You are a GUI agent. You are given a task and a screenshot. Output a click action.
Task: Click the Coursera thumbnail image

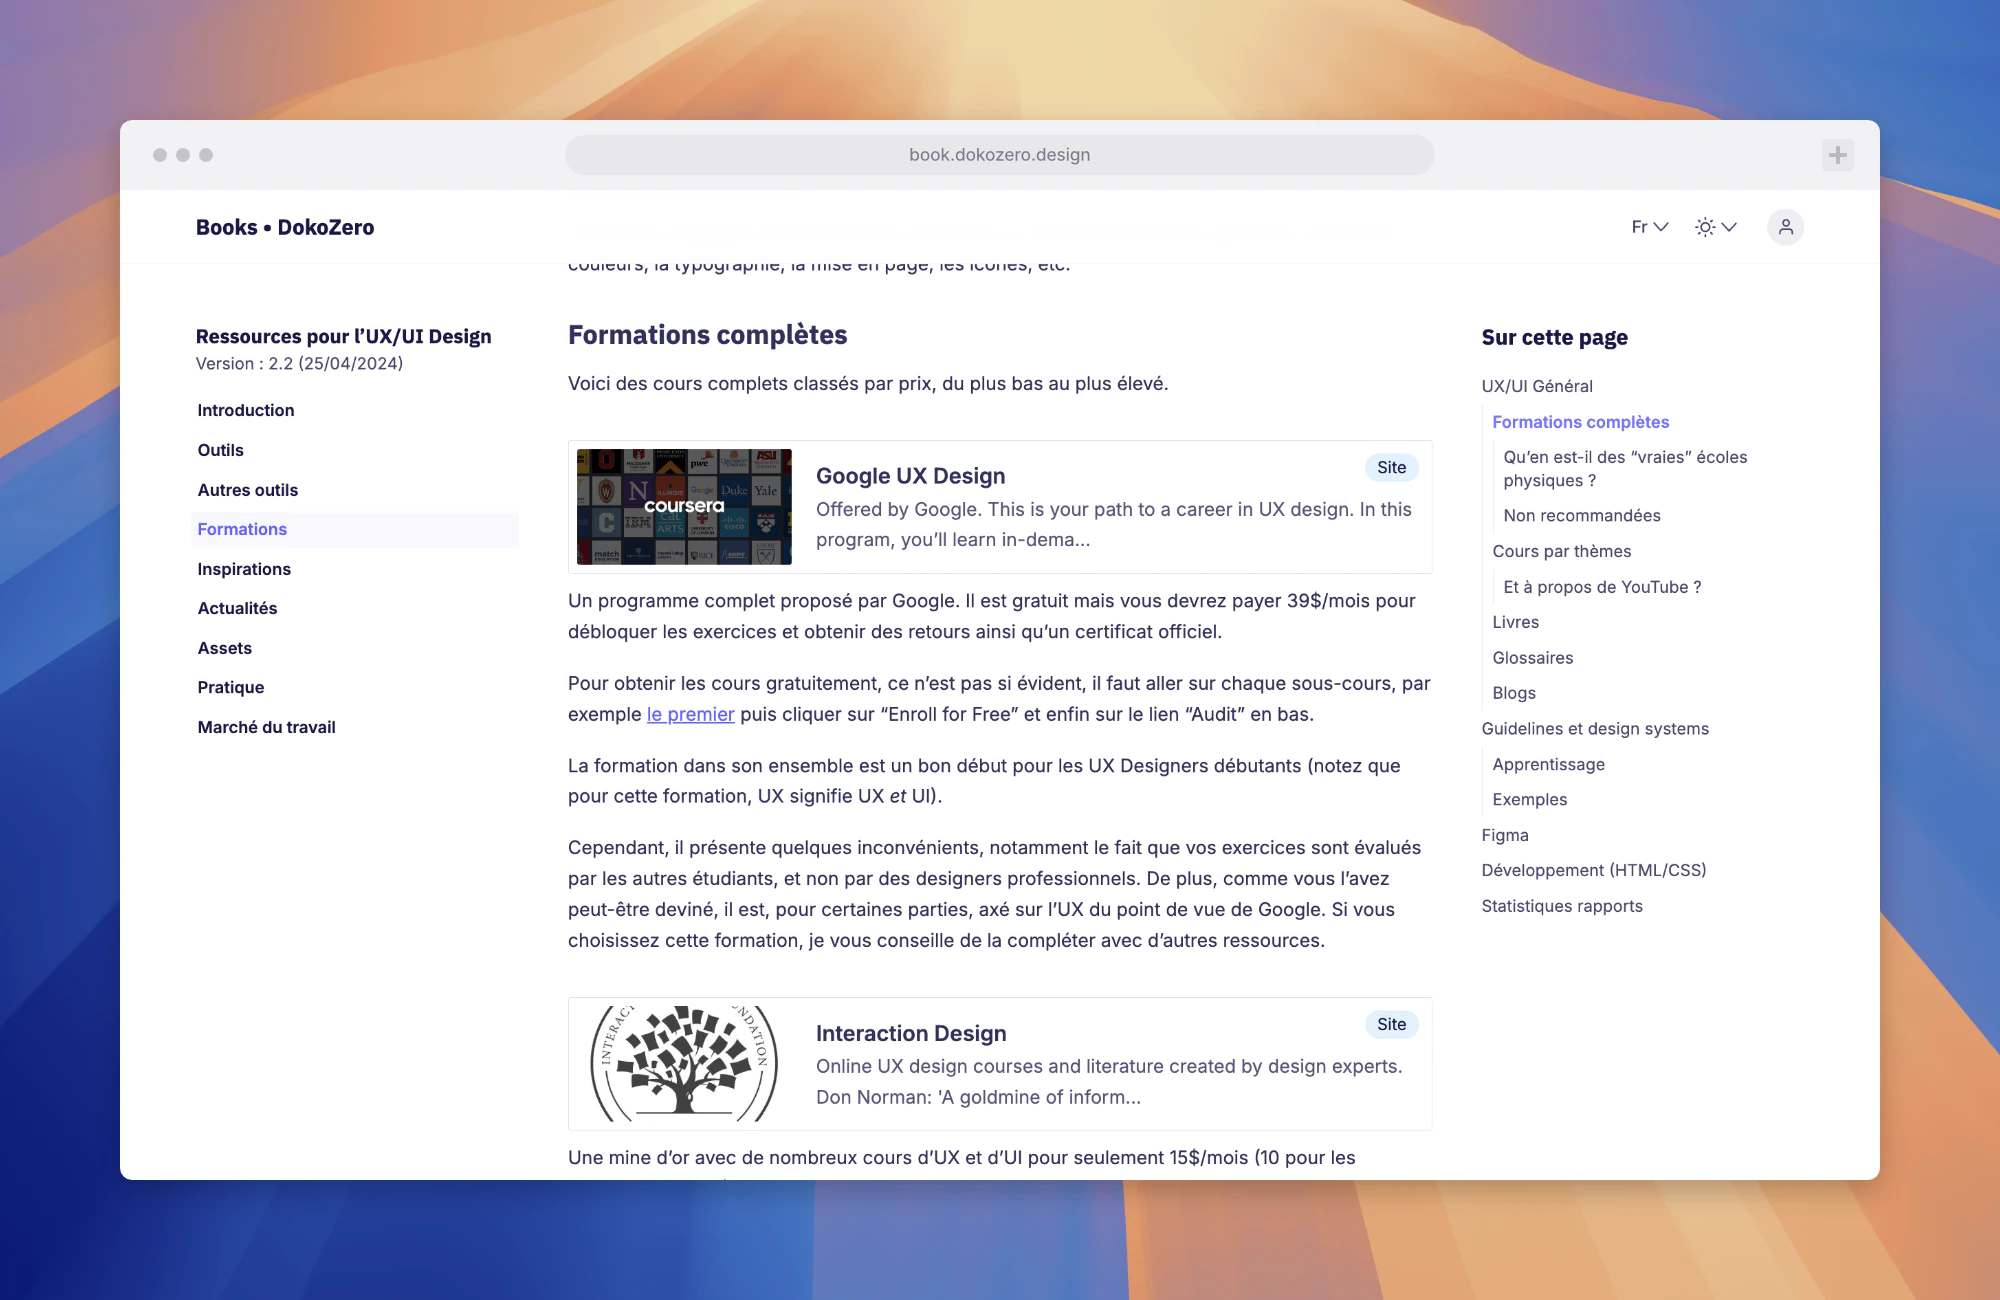coord(684,507)
